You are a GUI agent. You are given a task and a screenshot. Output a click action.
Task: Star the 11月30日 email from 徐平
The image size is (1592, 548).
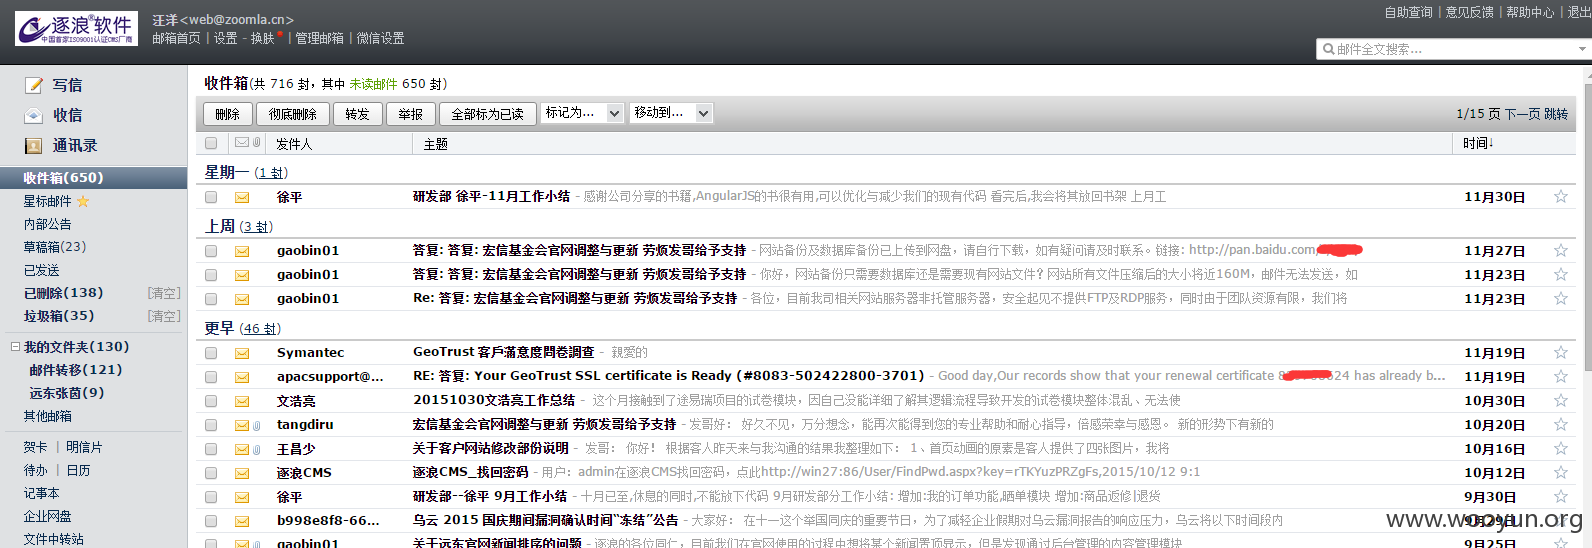(x=1560, y=197)
